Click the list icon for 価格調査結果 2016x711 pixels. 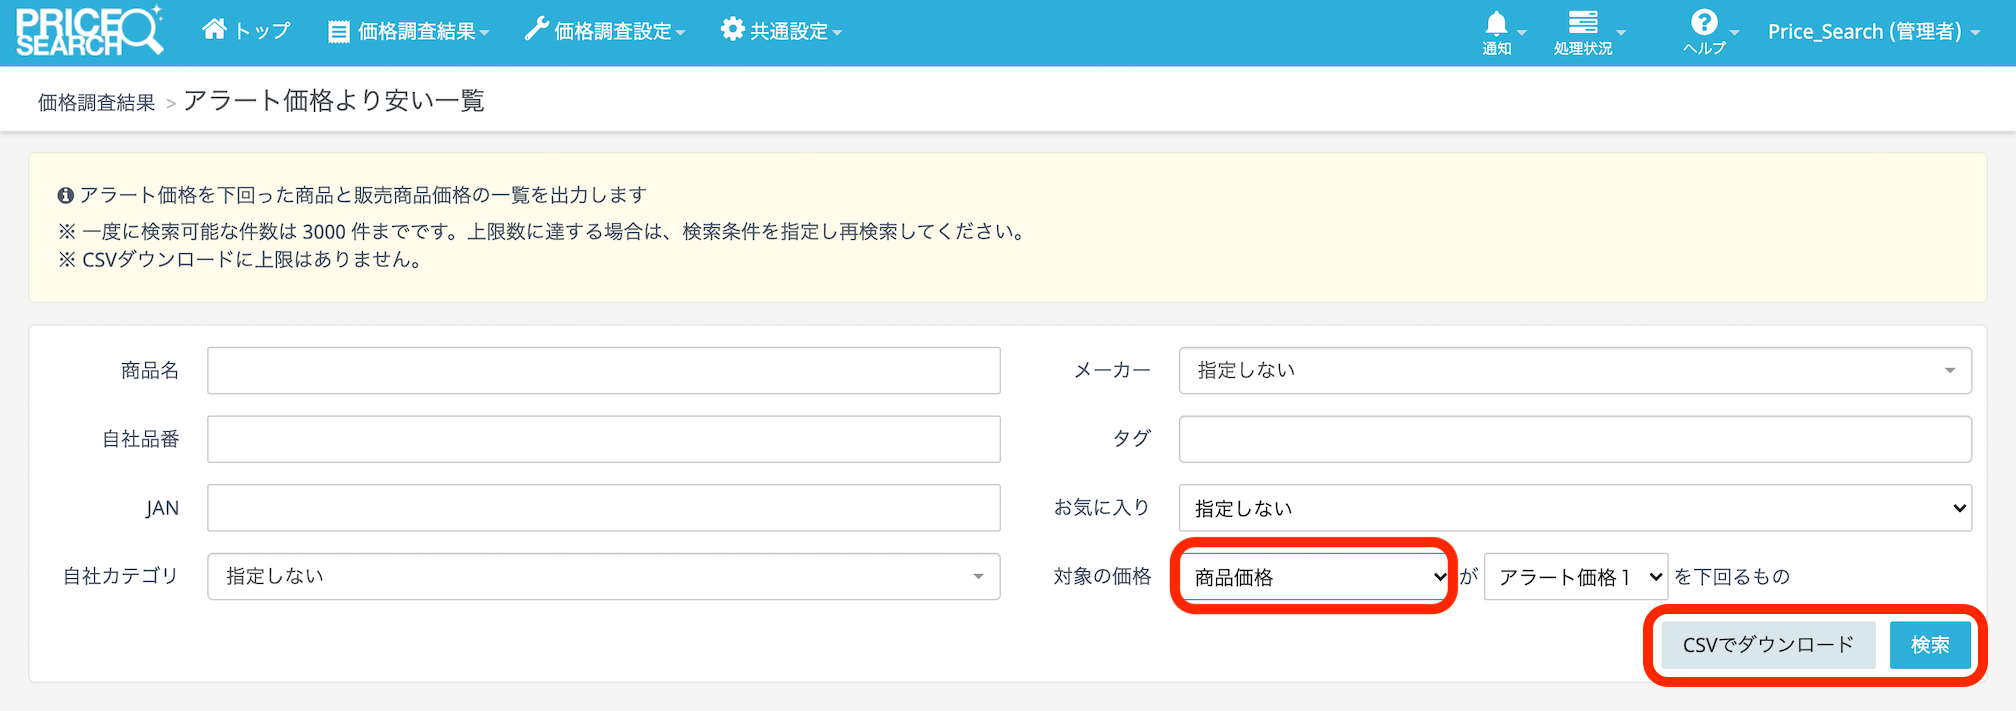pos(339,32)
